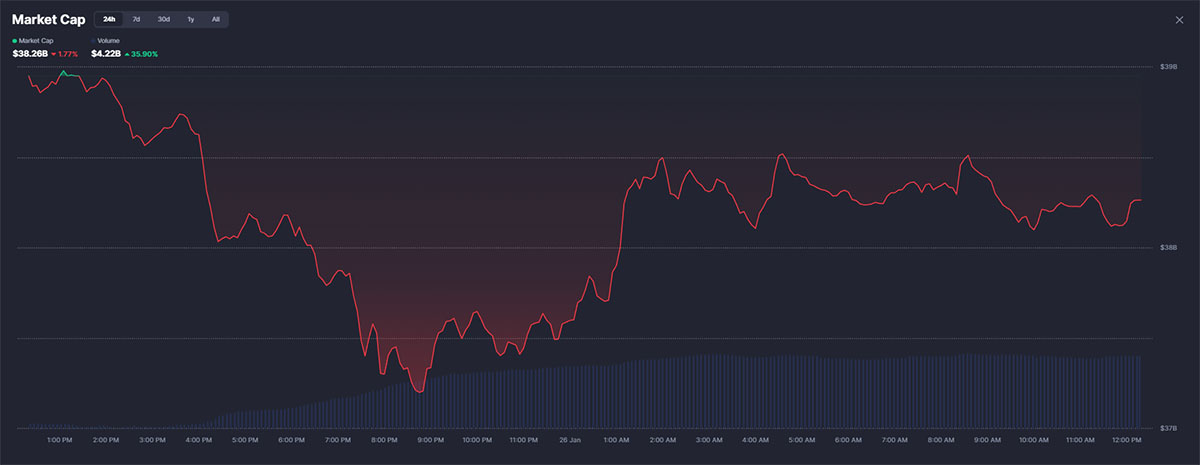
Task: Switch to the 7d time range
Action: 136,19
